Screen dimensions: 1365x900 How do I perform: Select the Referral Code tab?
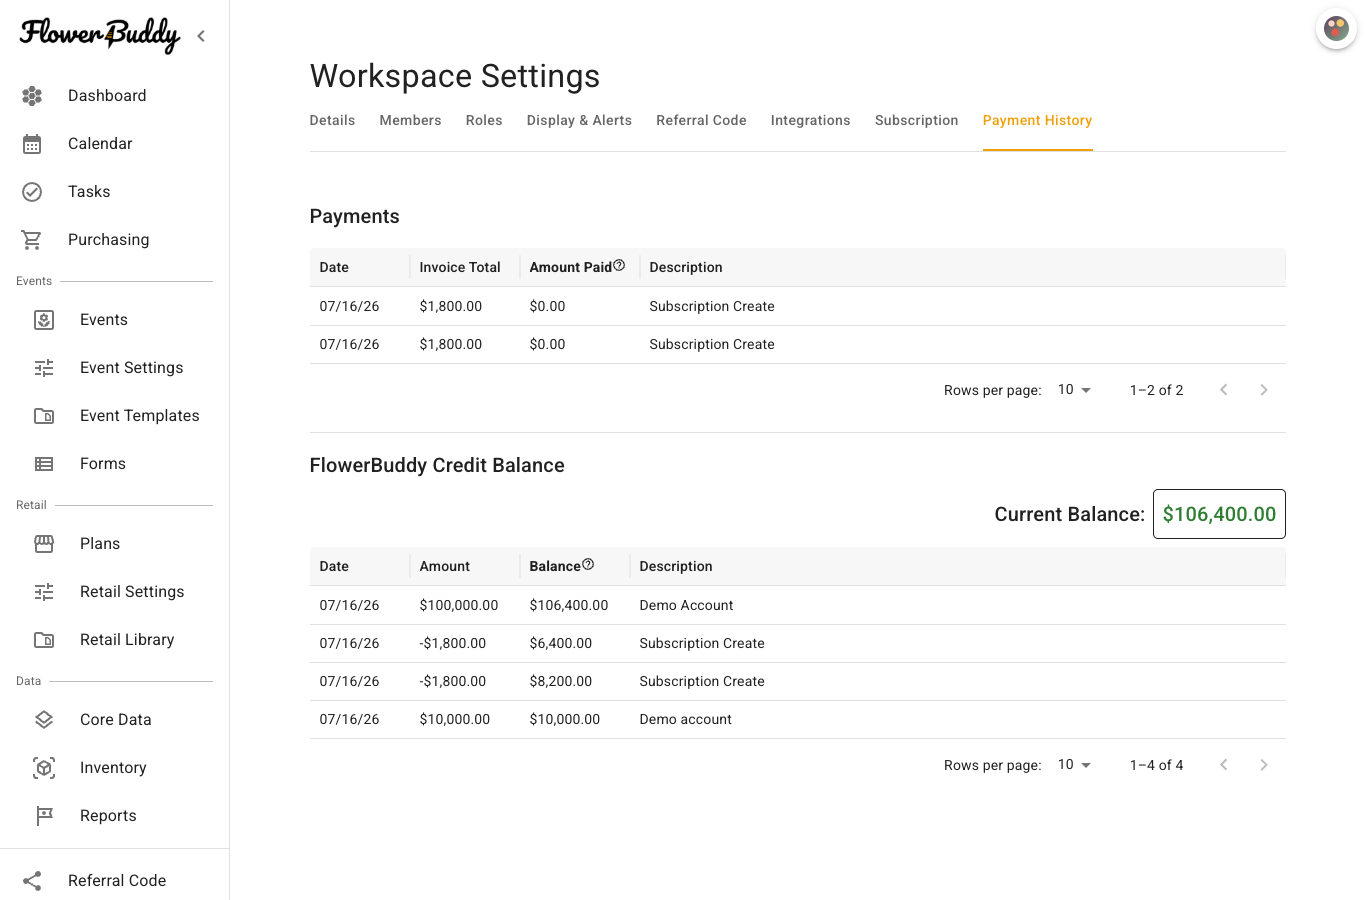[701, 120]
